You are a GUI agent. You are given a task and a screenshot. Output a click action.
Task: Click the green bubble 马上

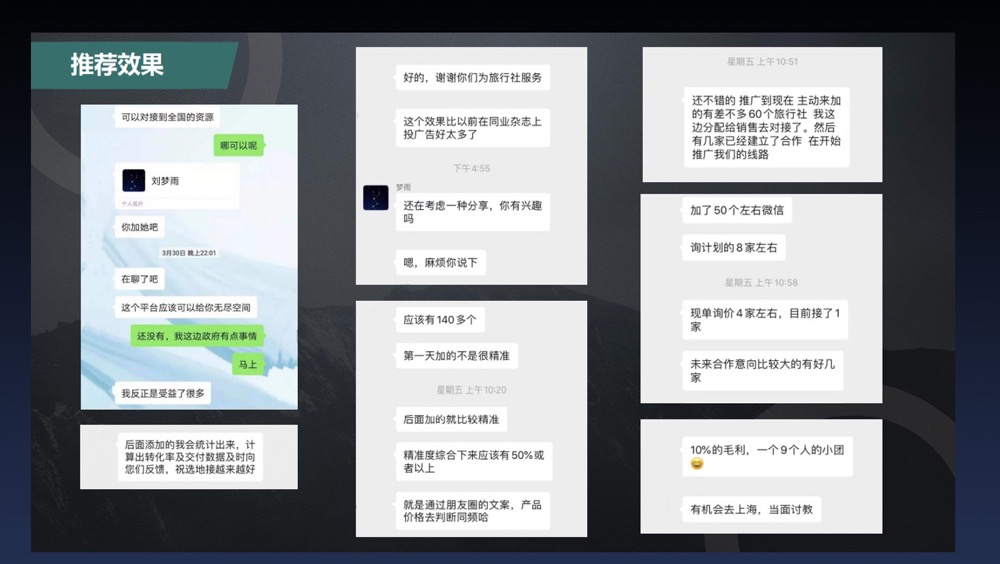248,364
